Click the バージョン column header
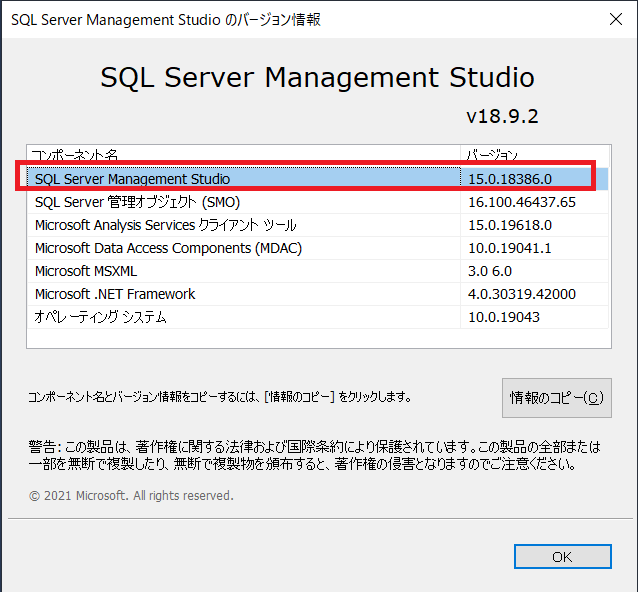This screenshot has width=638, height=592. (535, 155)
